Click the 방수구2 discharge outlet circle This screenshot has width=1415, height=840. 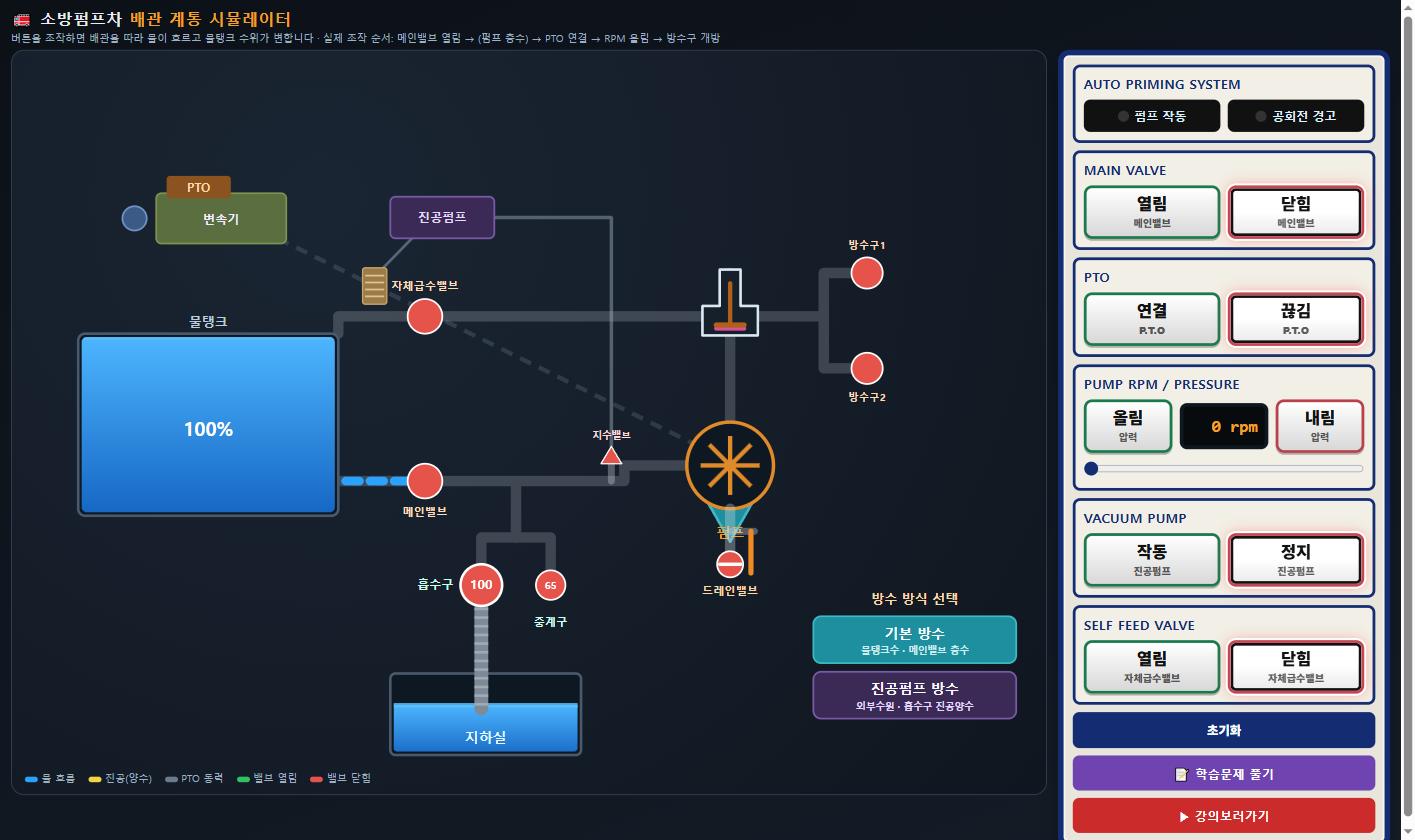[867, 368]
